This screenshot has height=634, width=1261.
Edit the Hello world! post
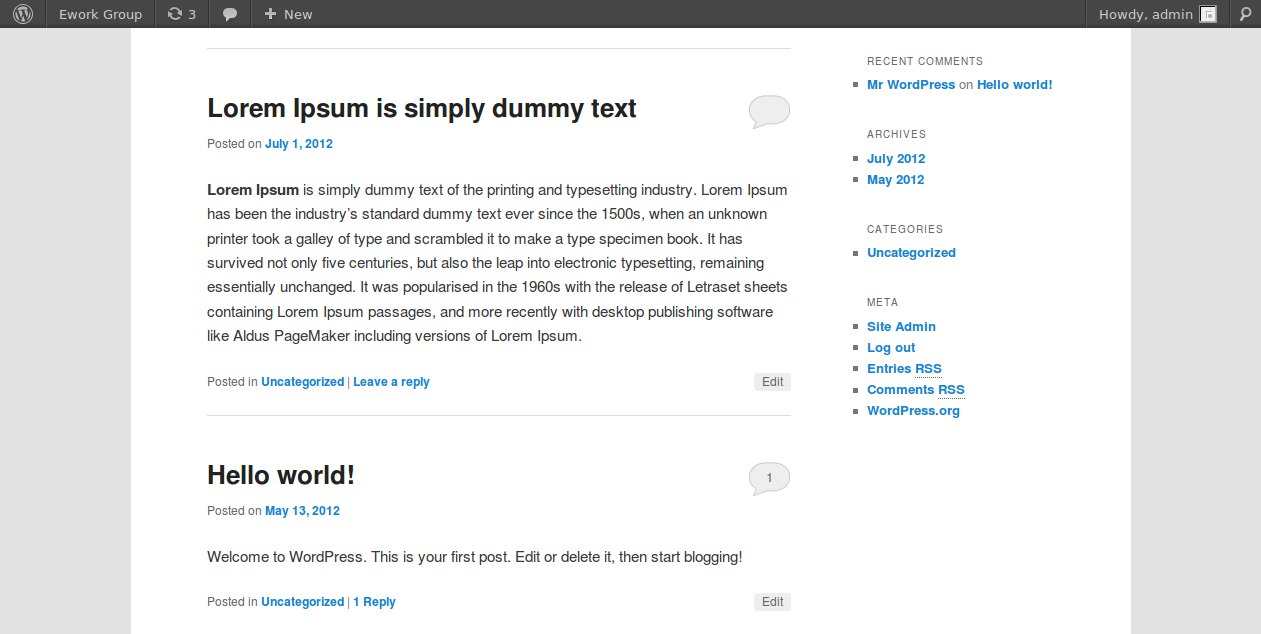772,602
